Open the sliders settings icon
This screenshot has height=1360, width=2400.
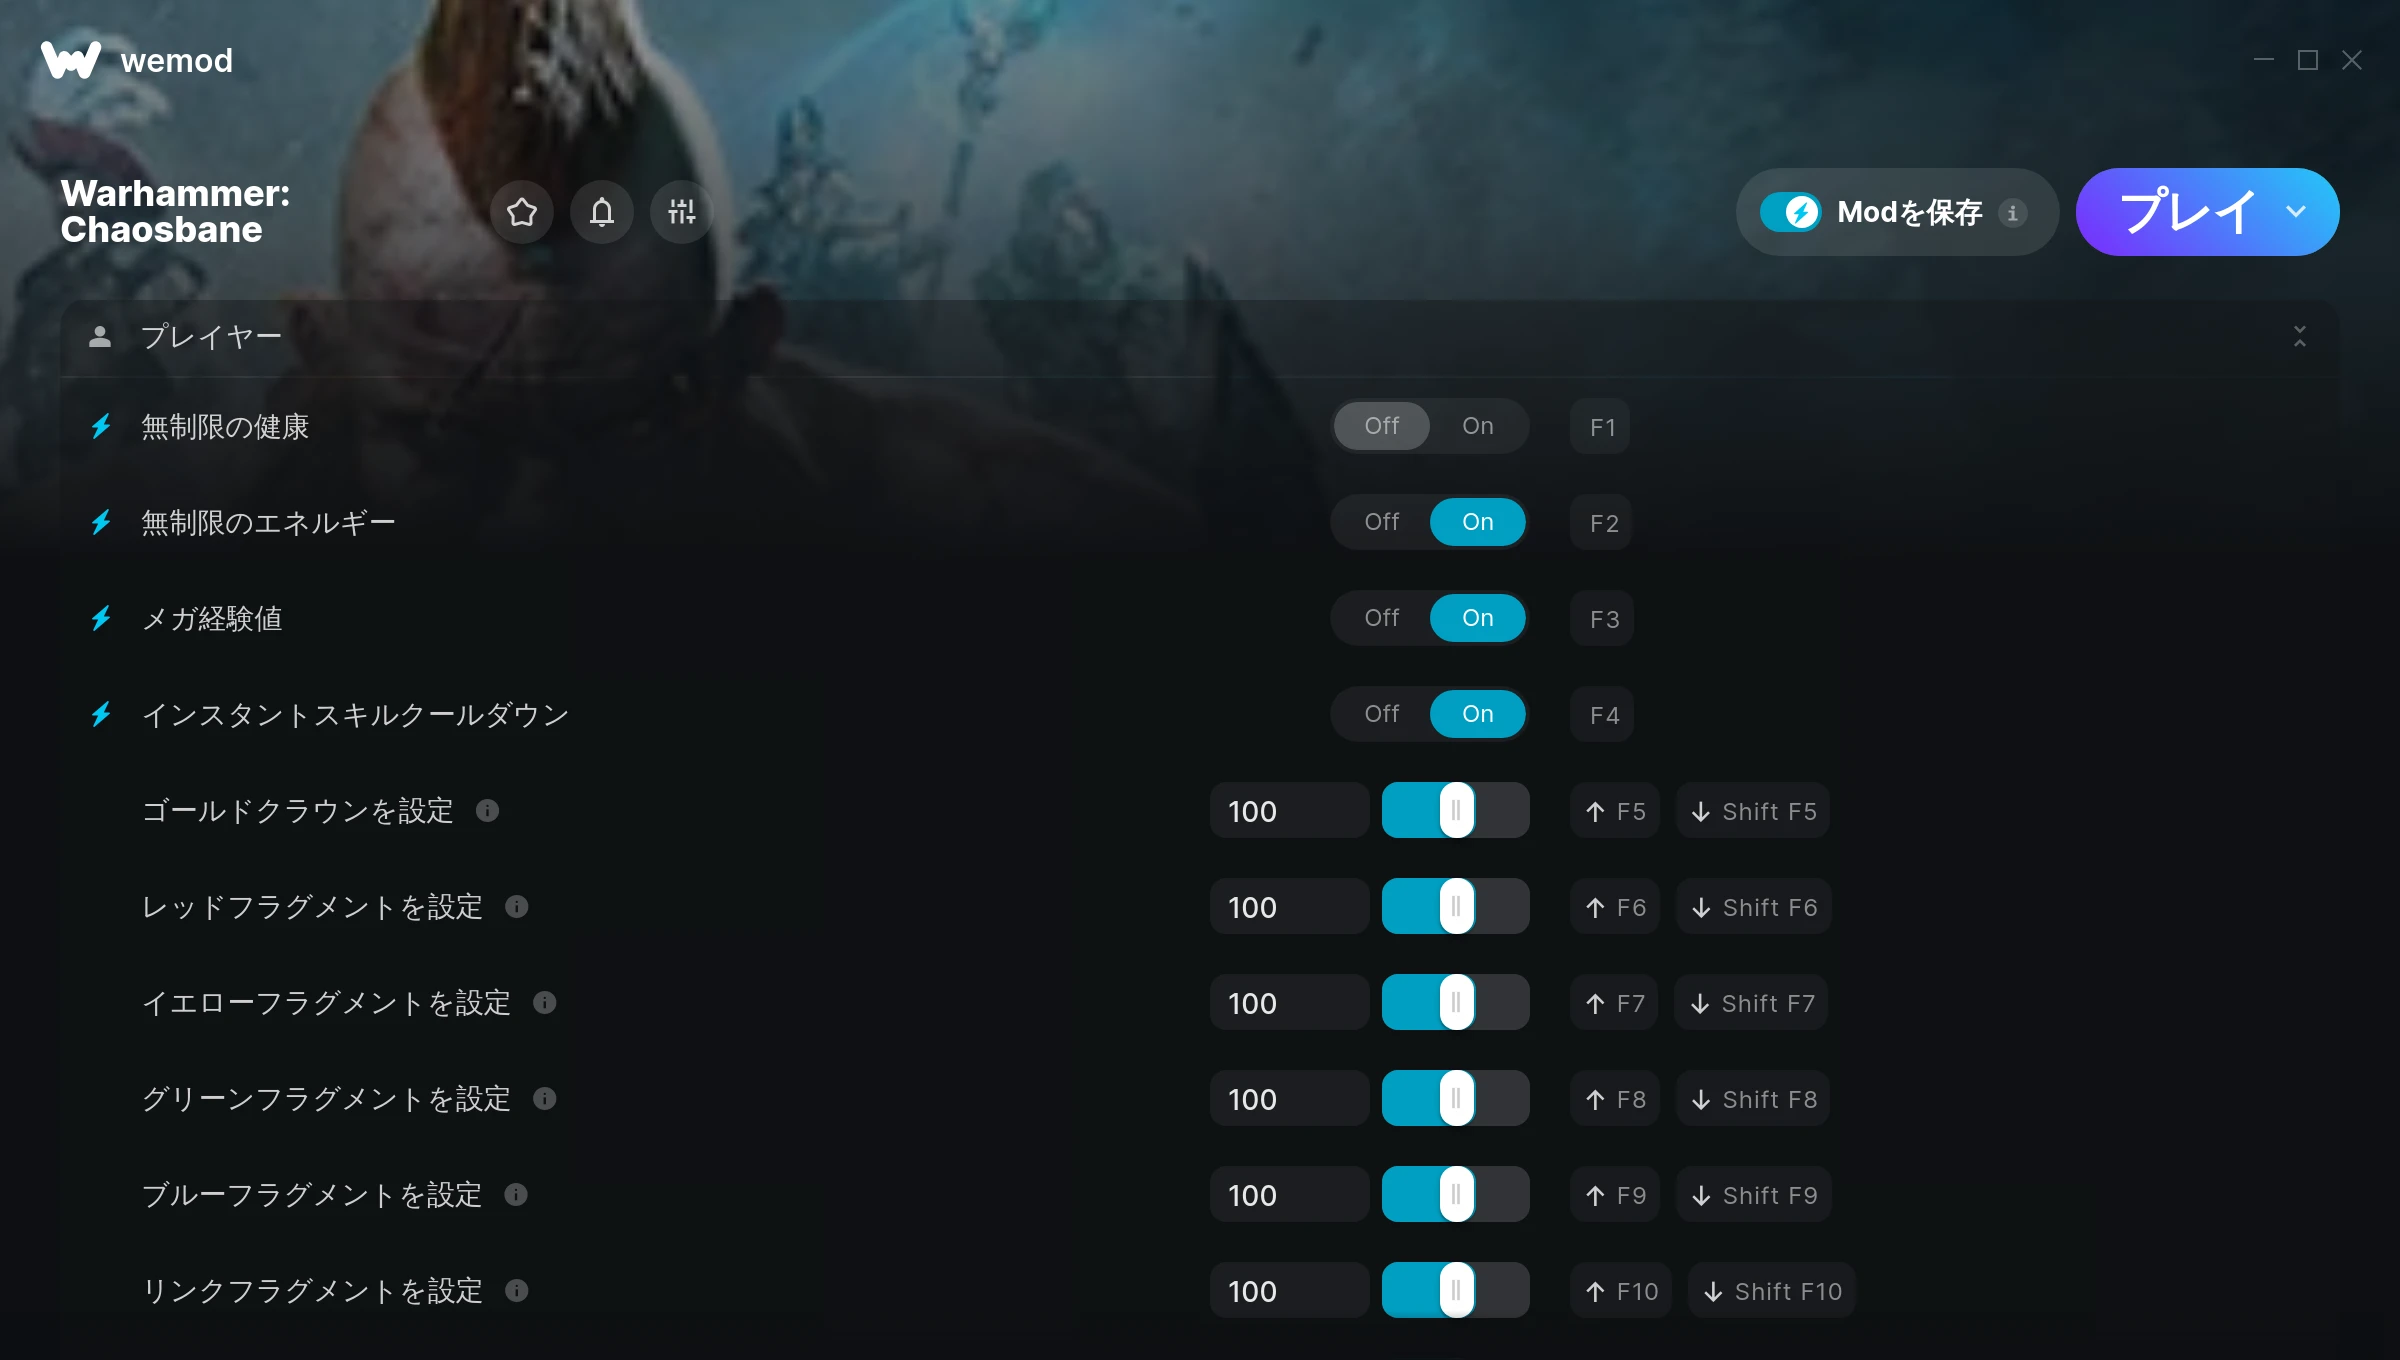point(681,212)
